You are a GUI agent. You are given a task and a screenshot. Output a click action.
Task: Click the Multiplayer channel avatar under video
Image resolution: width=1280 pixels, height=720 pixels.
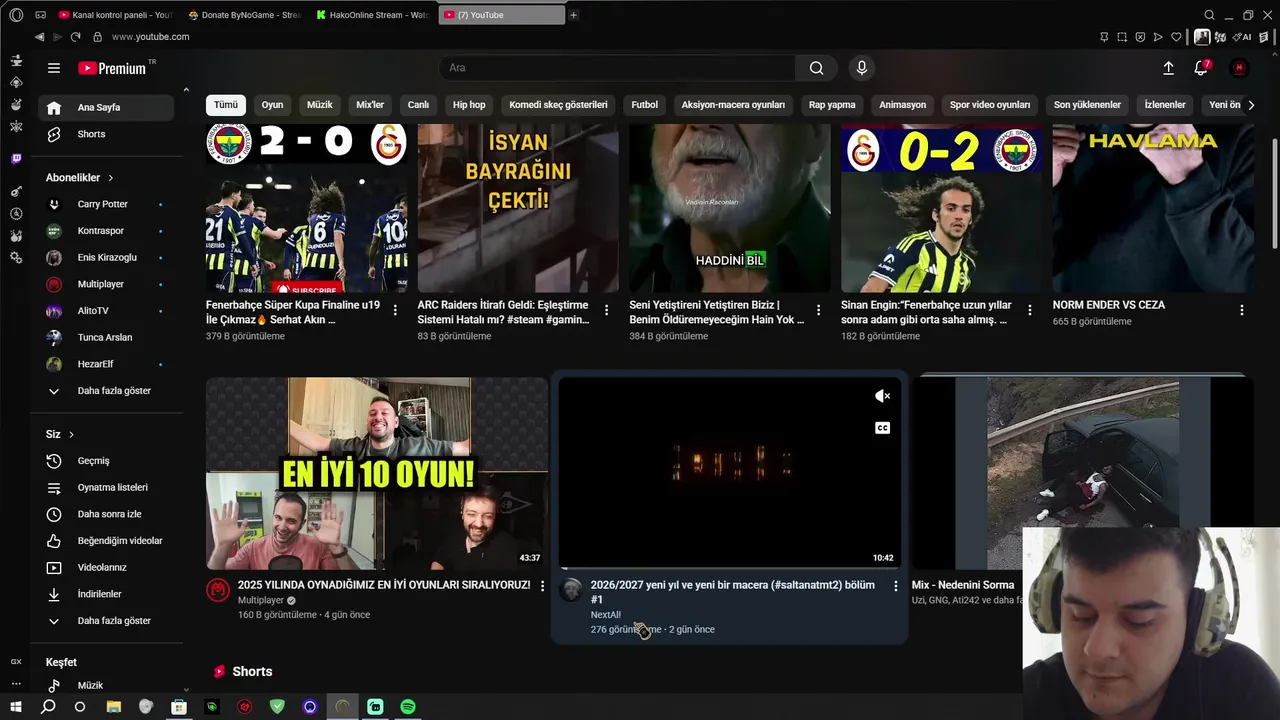tap(218, 590)
